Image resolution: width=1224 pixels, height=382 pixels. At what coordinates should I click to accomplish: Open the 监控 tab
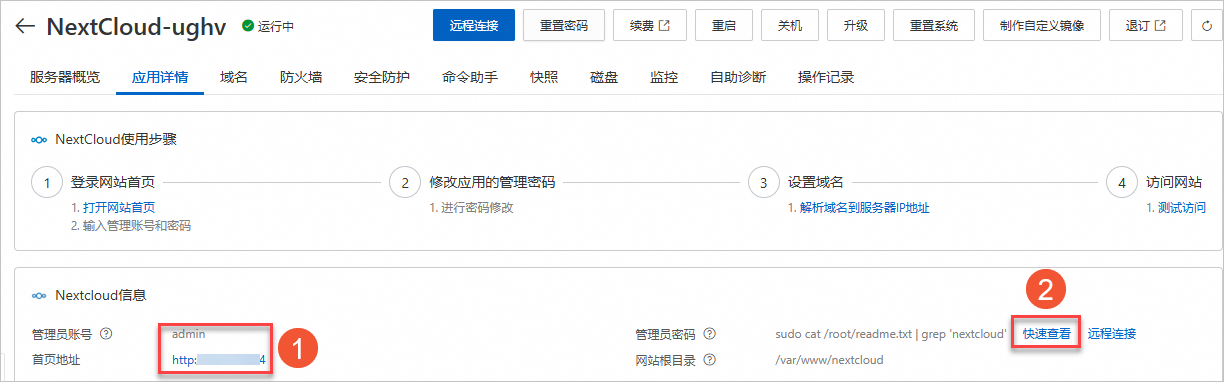click(x=664, y=77)
